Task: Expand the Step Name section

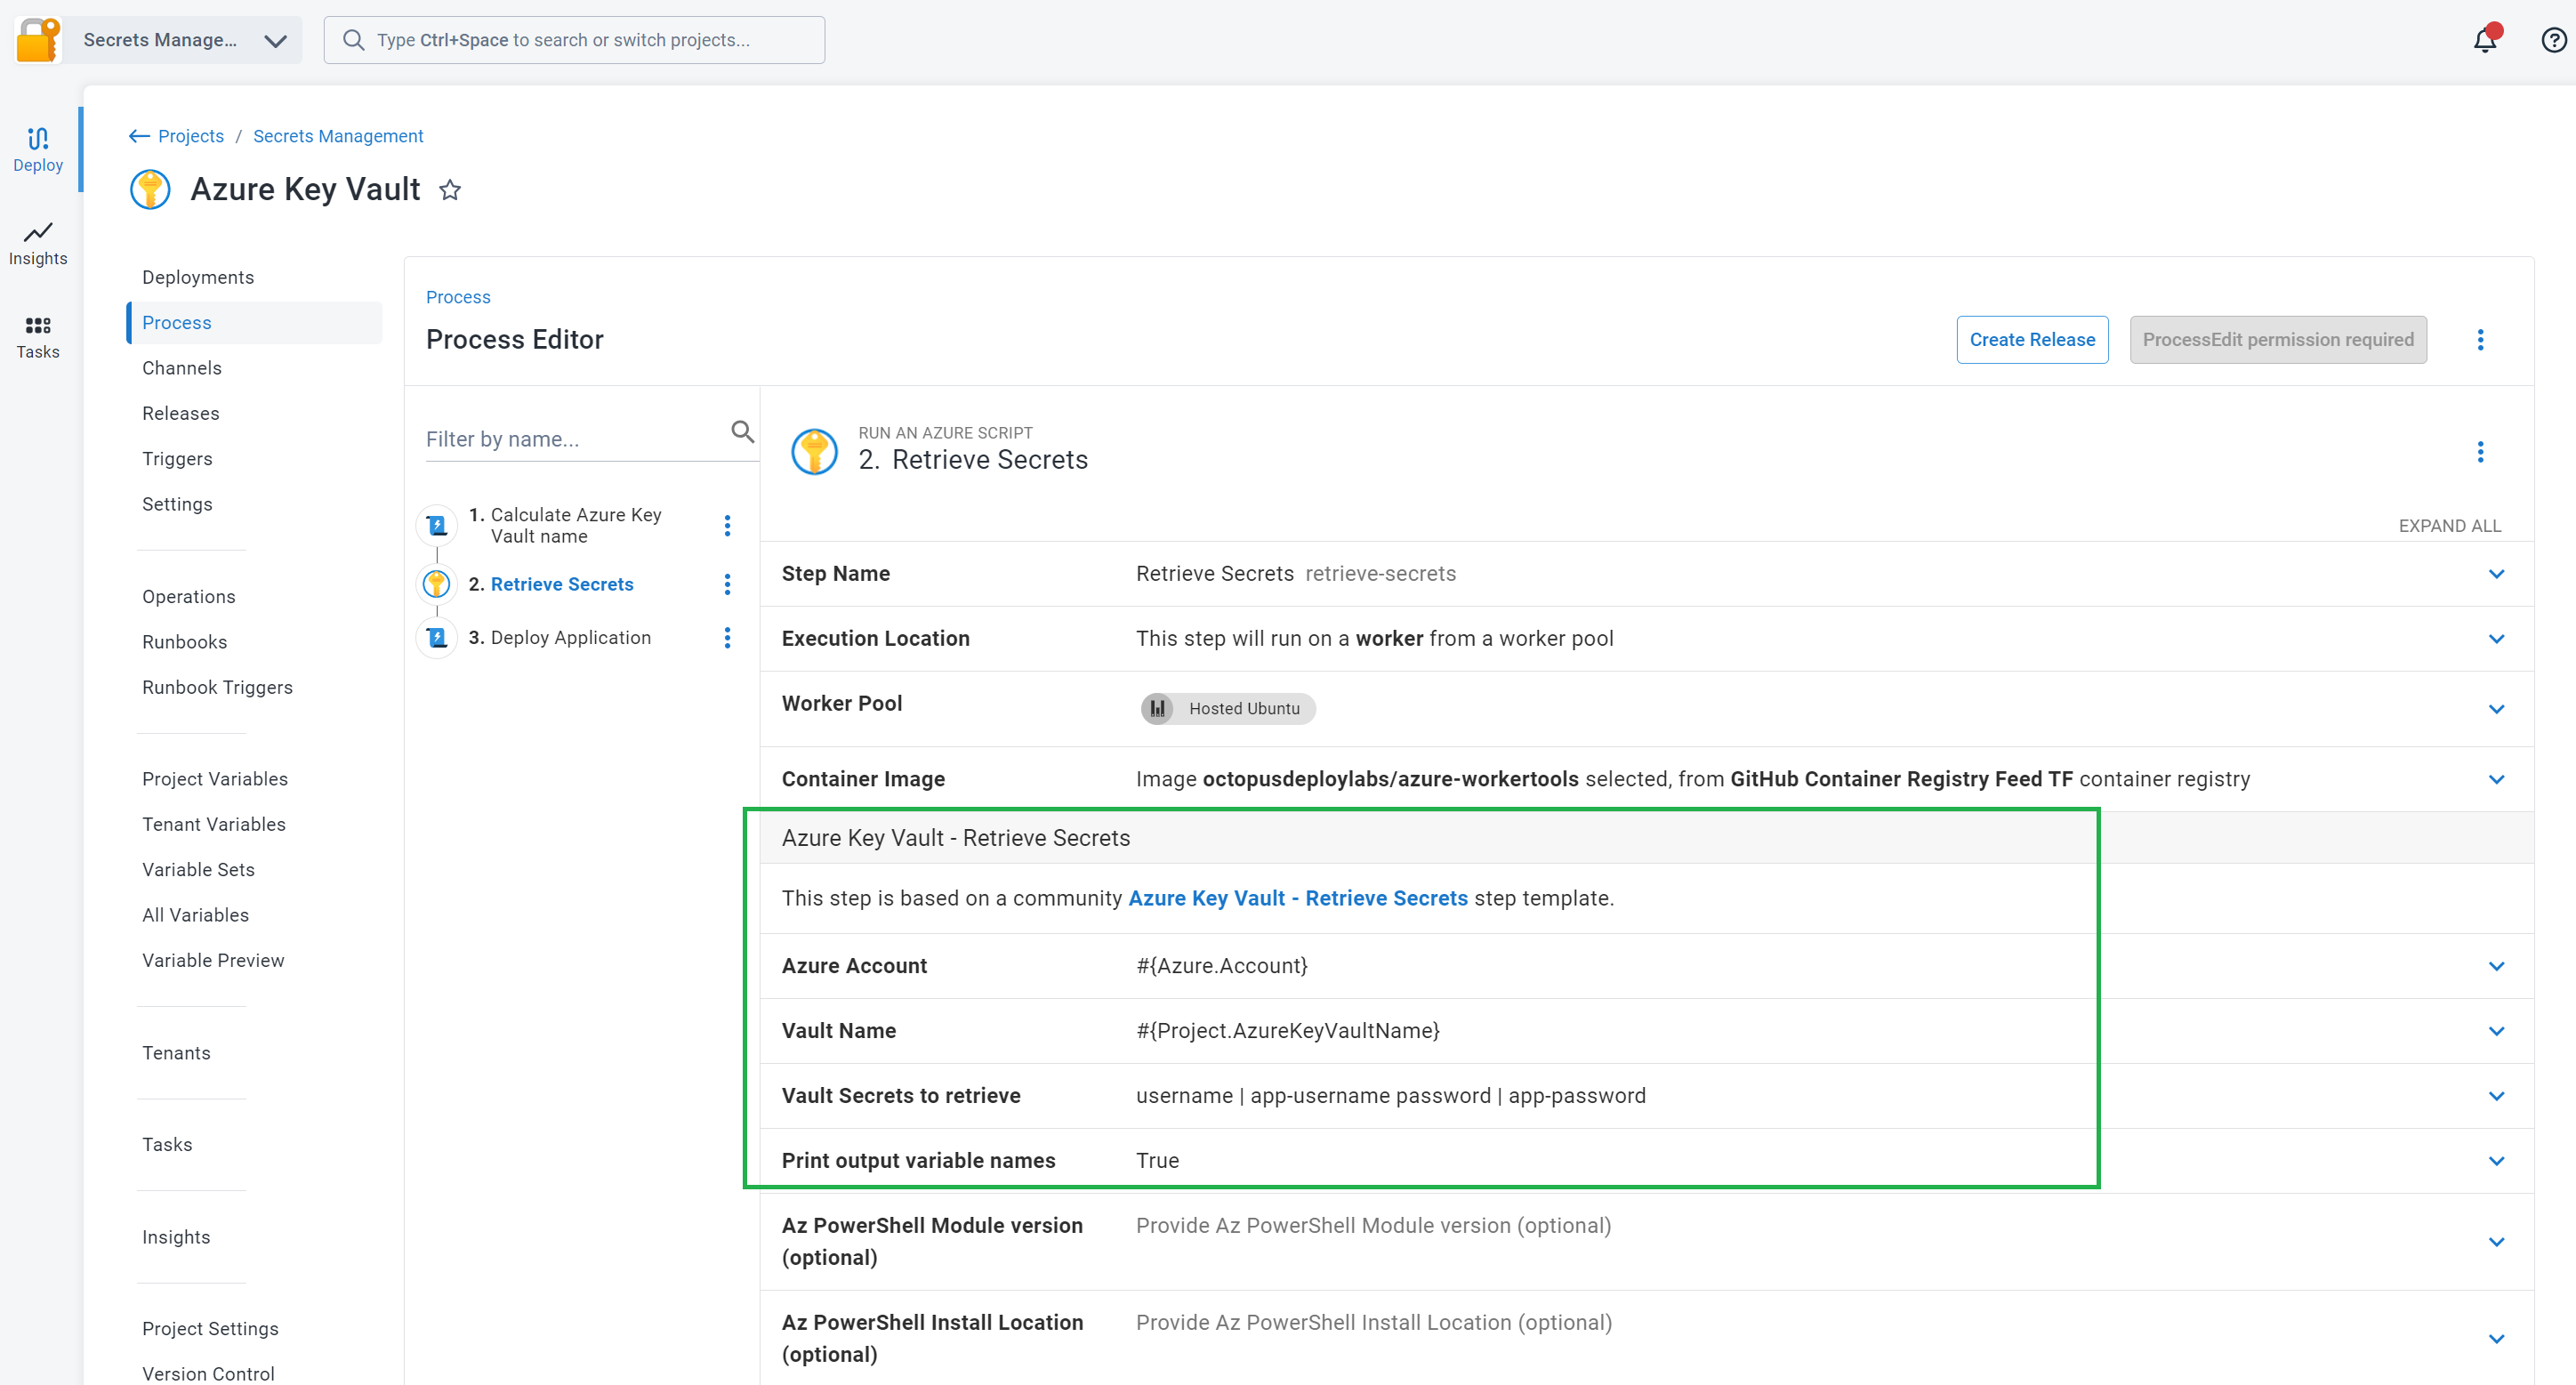Action: (x=2496, y=574)
